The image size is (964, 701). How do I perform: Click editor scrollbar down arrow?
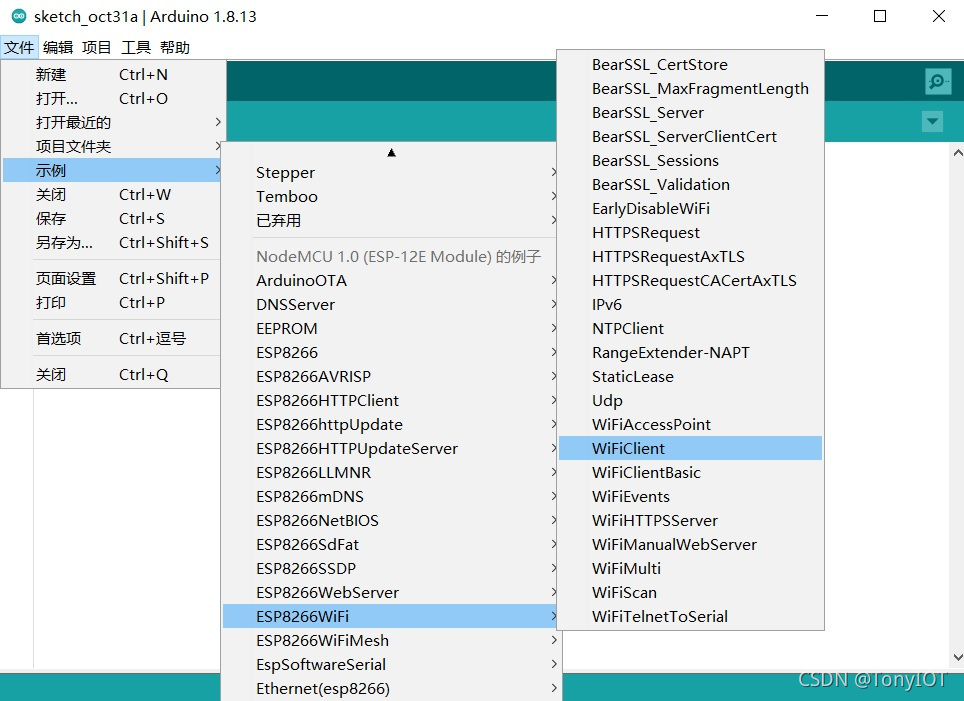[957, 657]
